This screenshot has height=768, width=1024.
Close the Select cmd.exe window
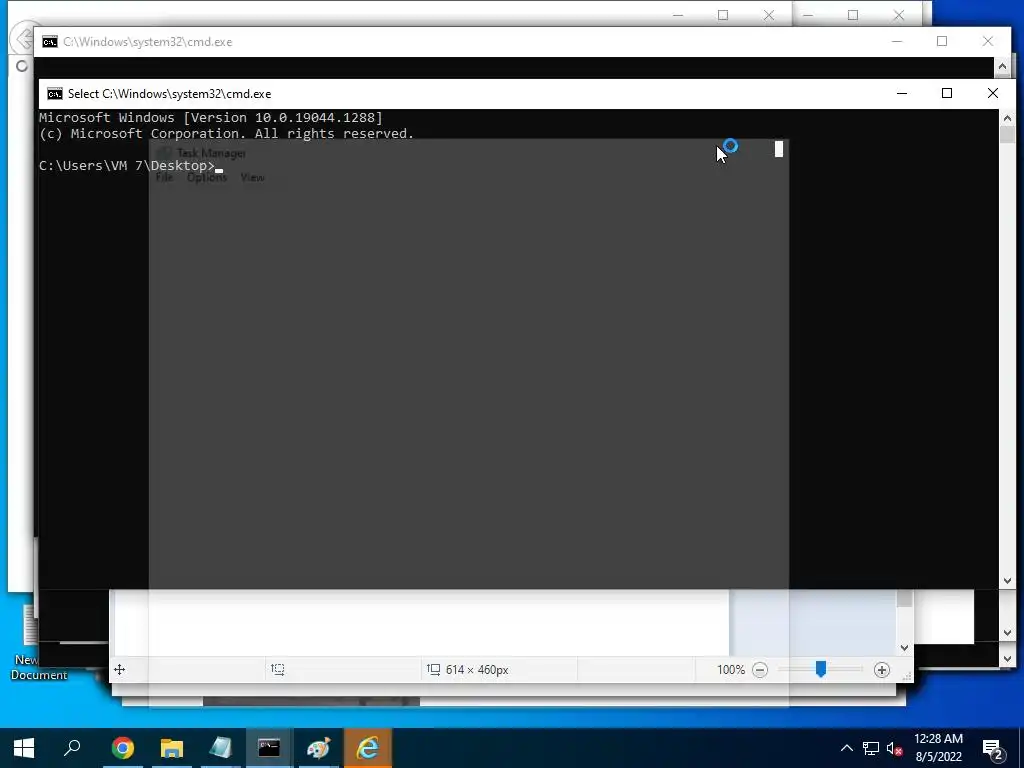click(x=993, y=93)
